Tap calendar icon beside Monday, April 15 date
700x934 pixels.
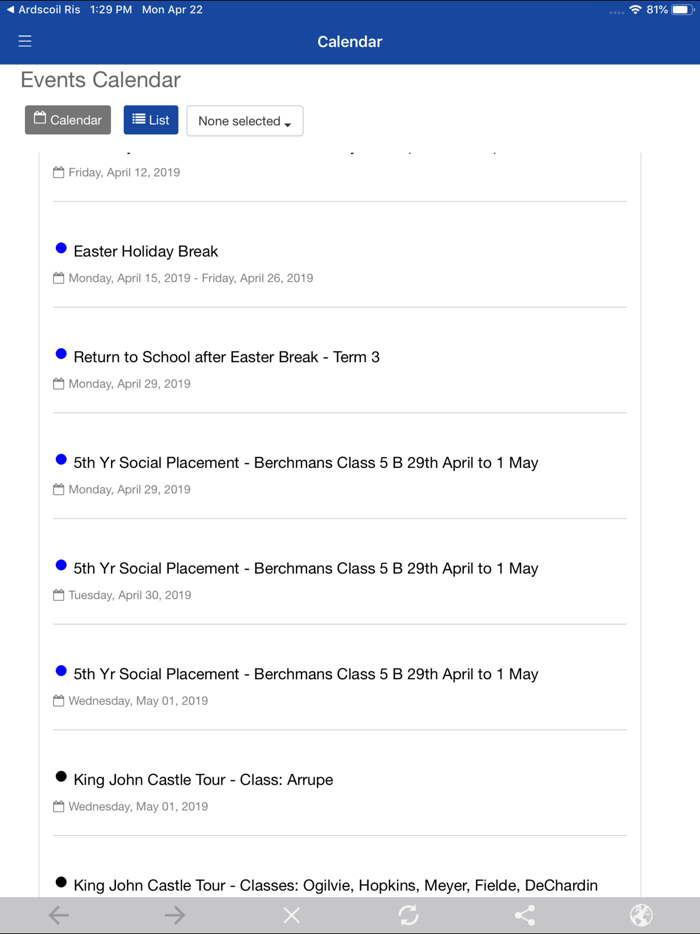coord(59,278)
